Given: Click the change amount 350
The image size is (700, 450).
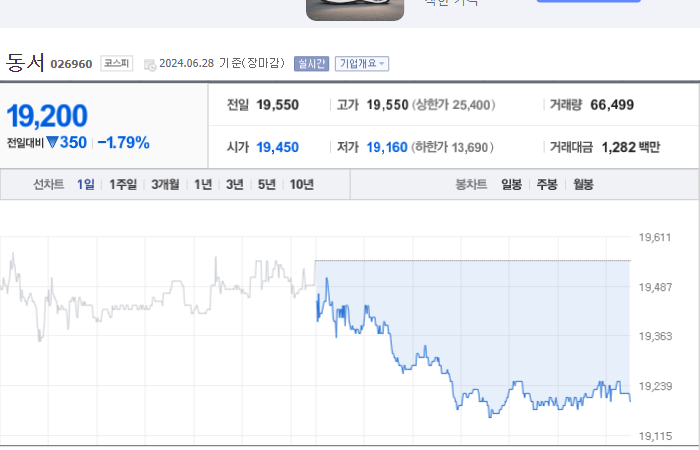Looking at the screenshot, I should (x=73, y=143).
